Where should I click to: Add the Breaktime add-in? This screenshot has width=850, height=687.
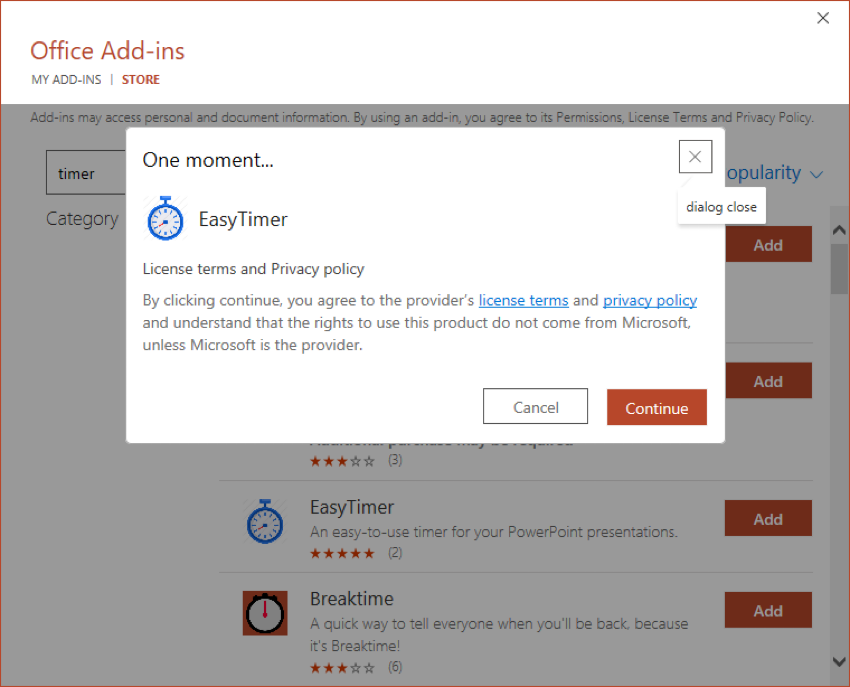(768, 611)
